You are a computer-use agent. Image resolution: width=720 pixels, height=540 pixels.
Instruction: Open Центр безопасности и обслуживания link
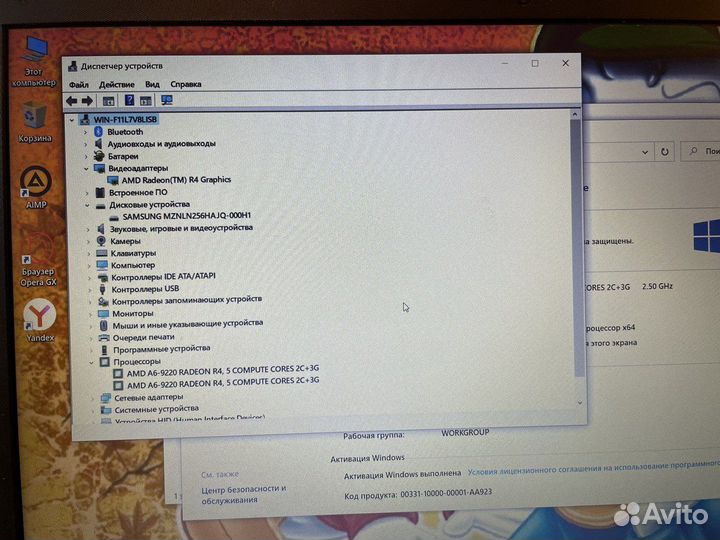pyautogui.click(x=243, y=494)
